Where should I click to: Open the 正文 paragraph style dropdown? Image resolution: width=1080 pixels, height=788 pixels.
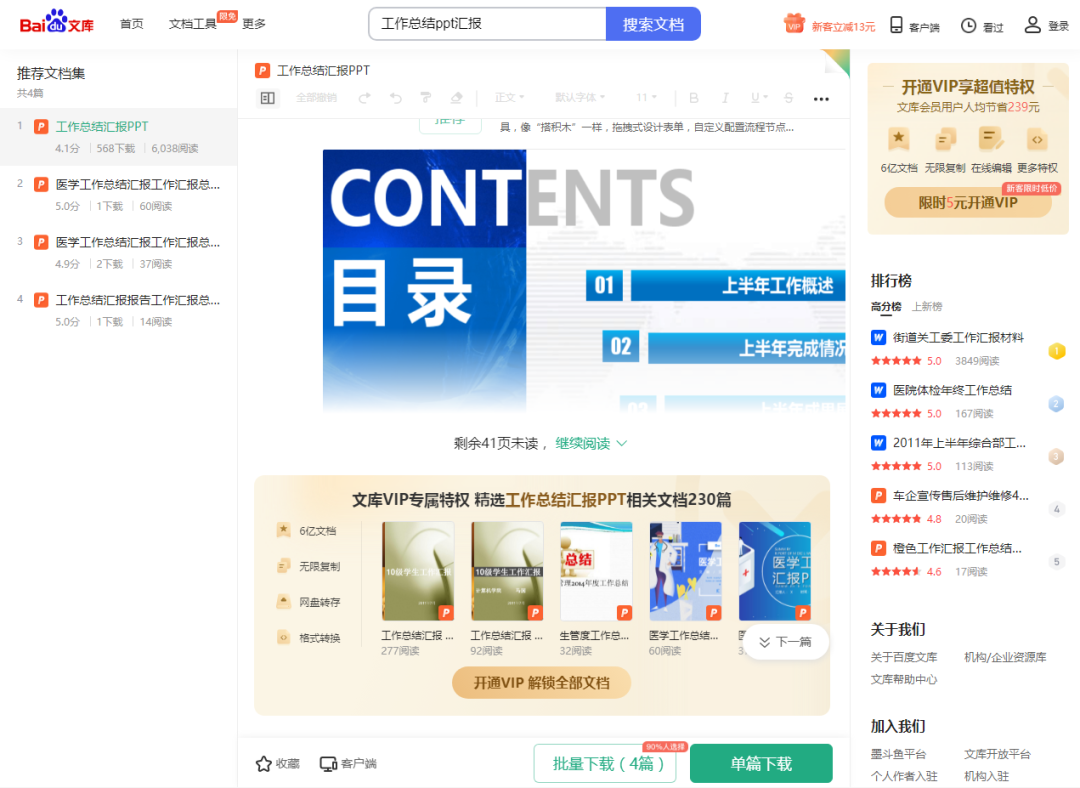pyautogui.click(x=510, y=98)
